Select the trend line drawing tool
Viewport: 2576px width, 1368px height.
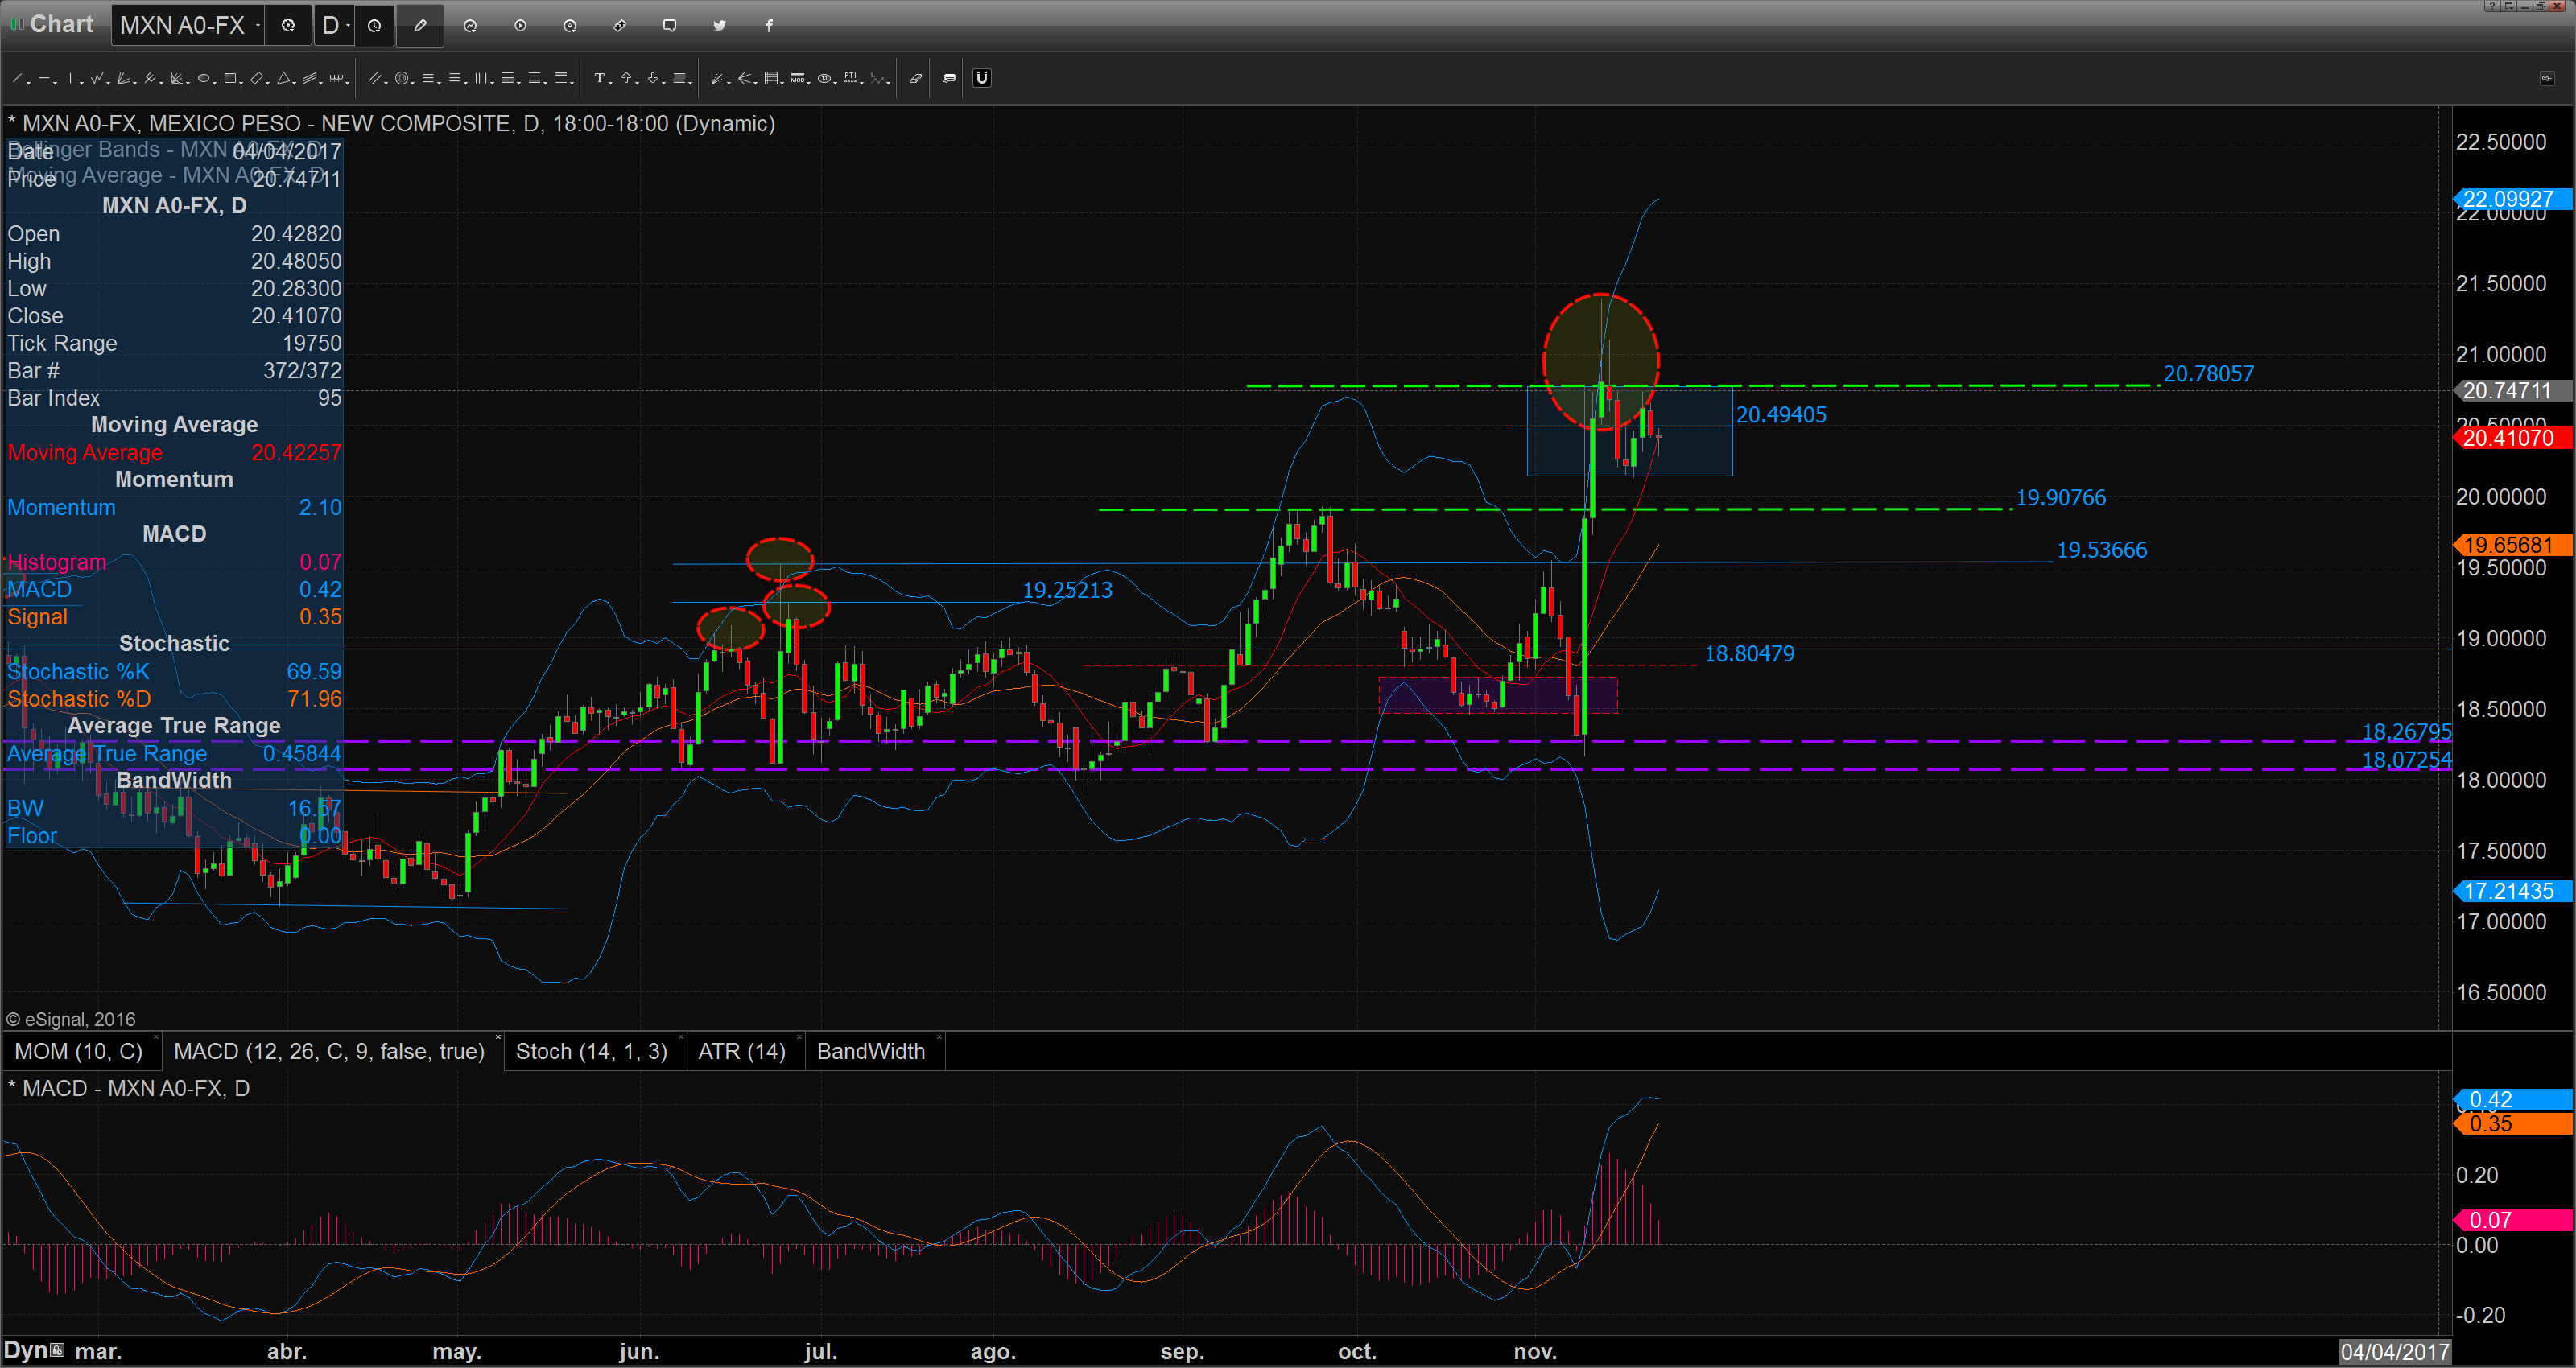point(17,78)
